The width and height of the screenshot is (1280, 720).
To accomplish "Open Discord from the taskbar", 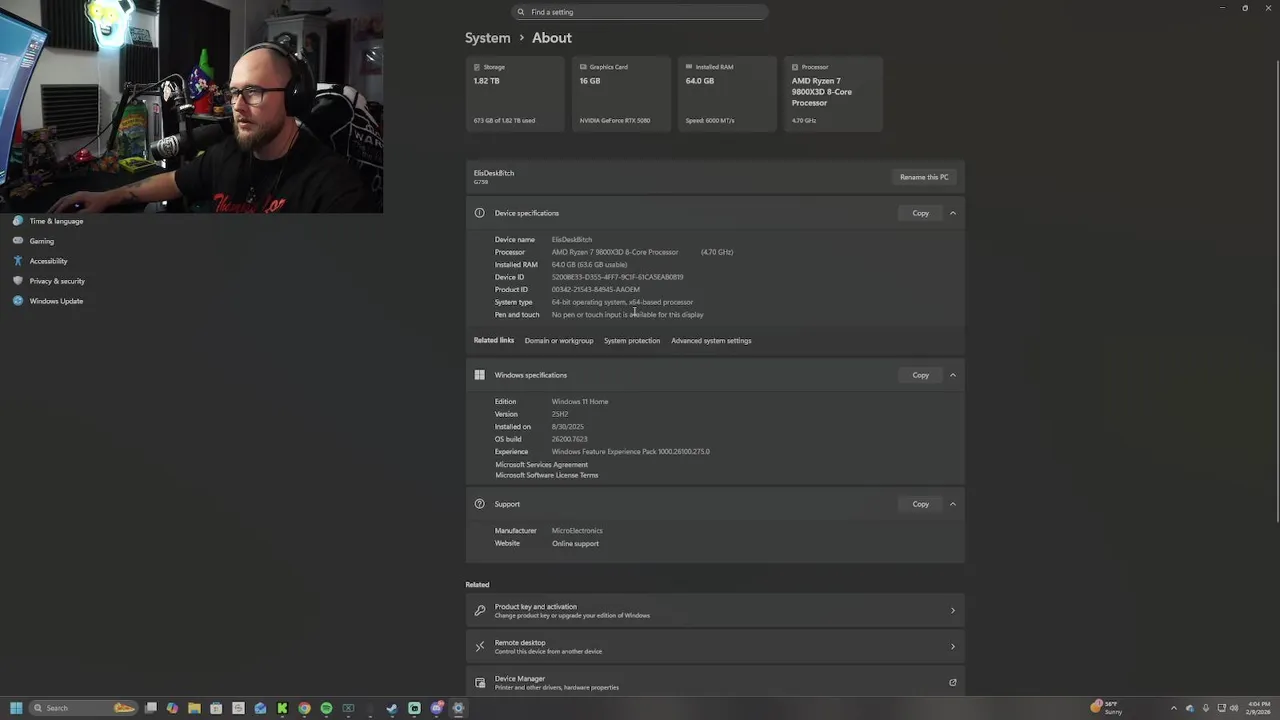I will coord(436,708).
